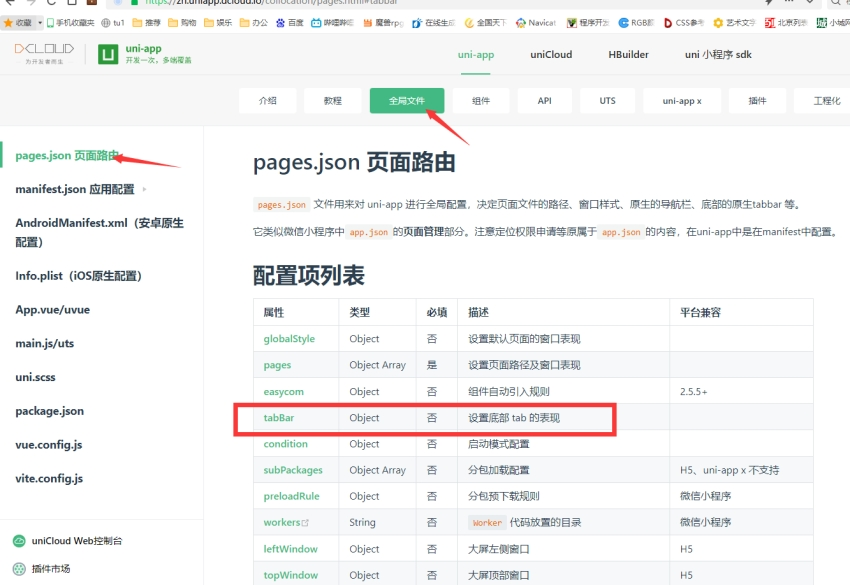Open the 百度 bookmark

(x=290, y=23)
